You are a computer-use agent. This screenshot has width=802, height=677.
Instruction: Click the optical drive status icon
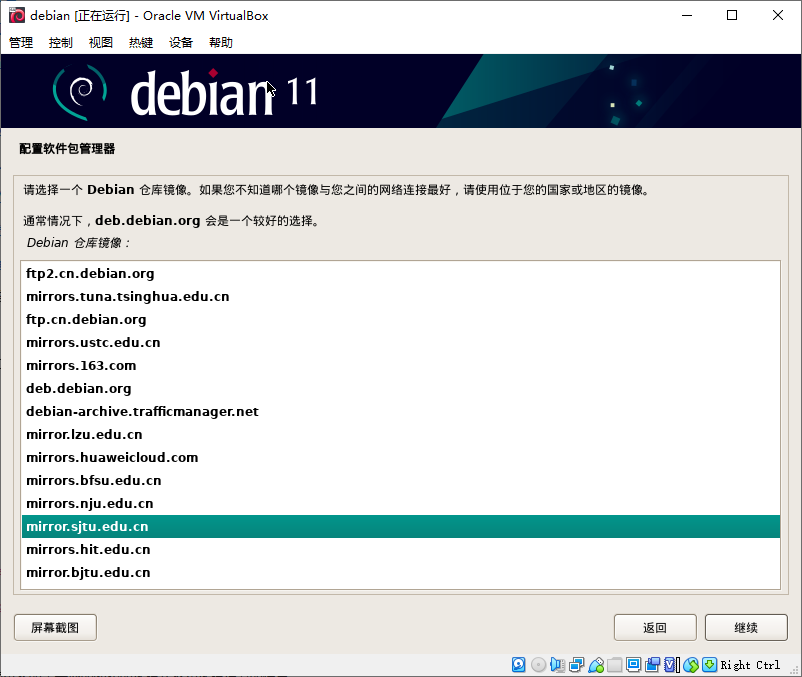[538, 664]
